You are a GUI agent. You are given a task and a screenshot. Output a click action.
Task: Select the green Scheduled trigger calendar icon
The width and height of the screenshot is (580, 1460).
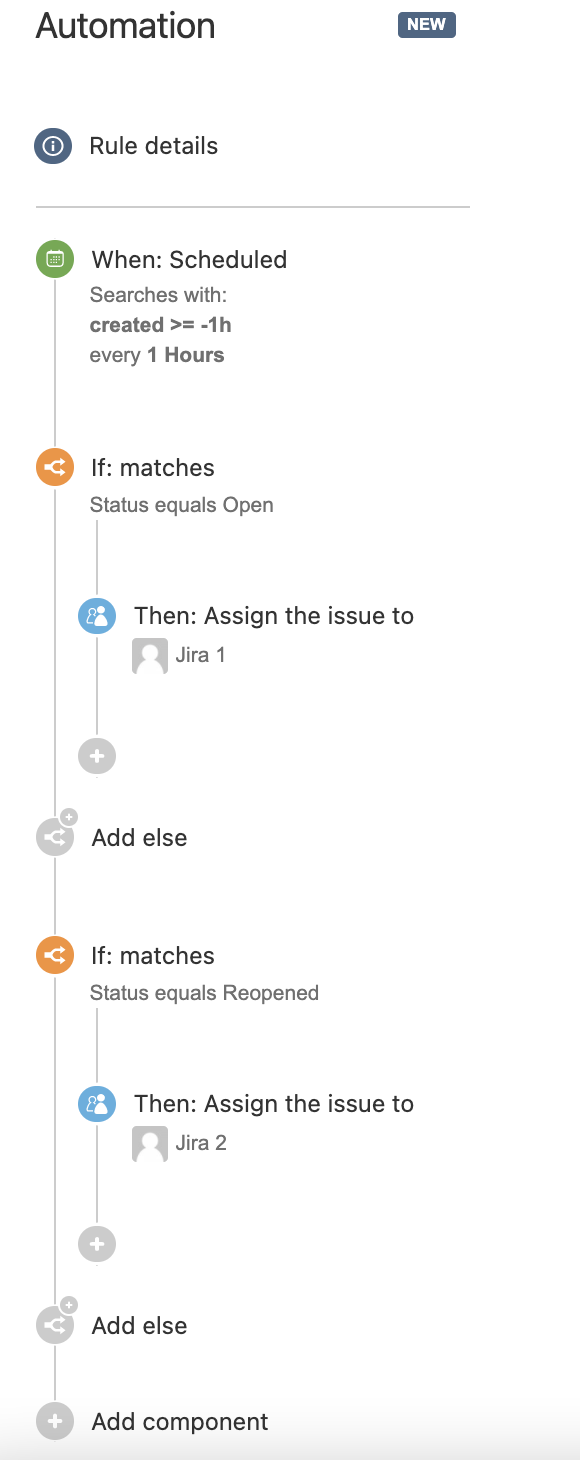click(x=55, y=259)
